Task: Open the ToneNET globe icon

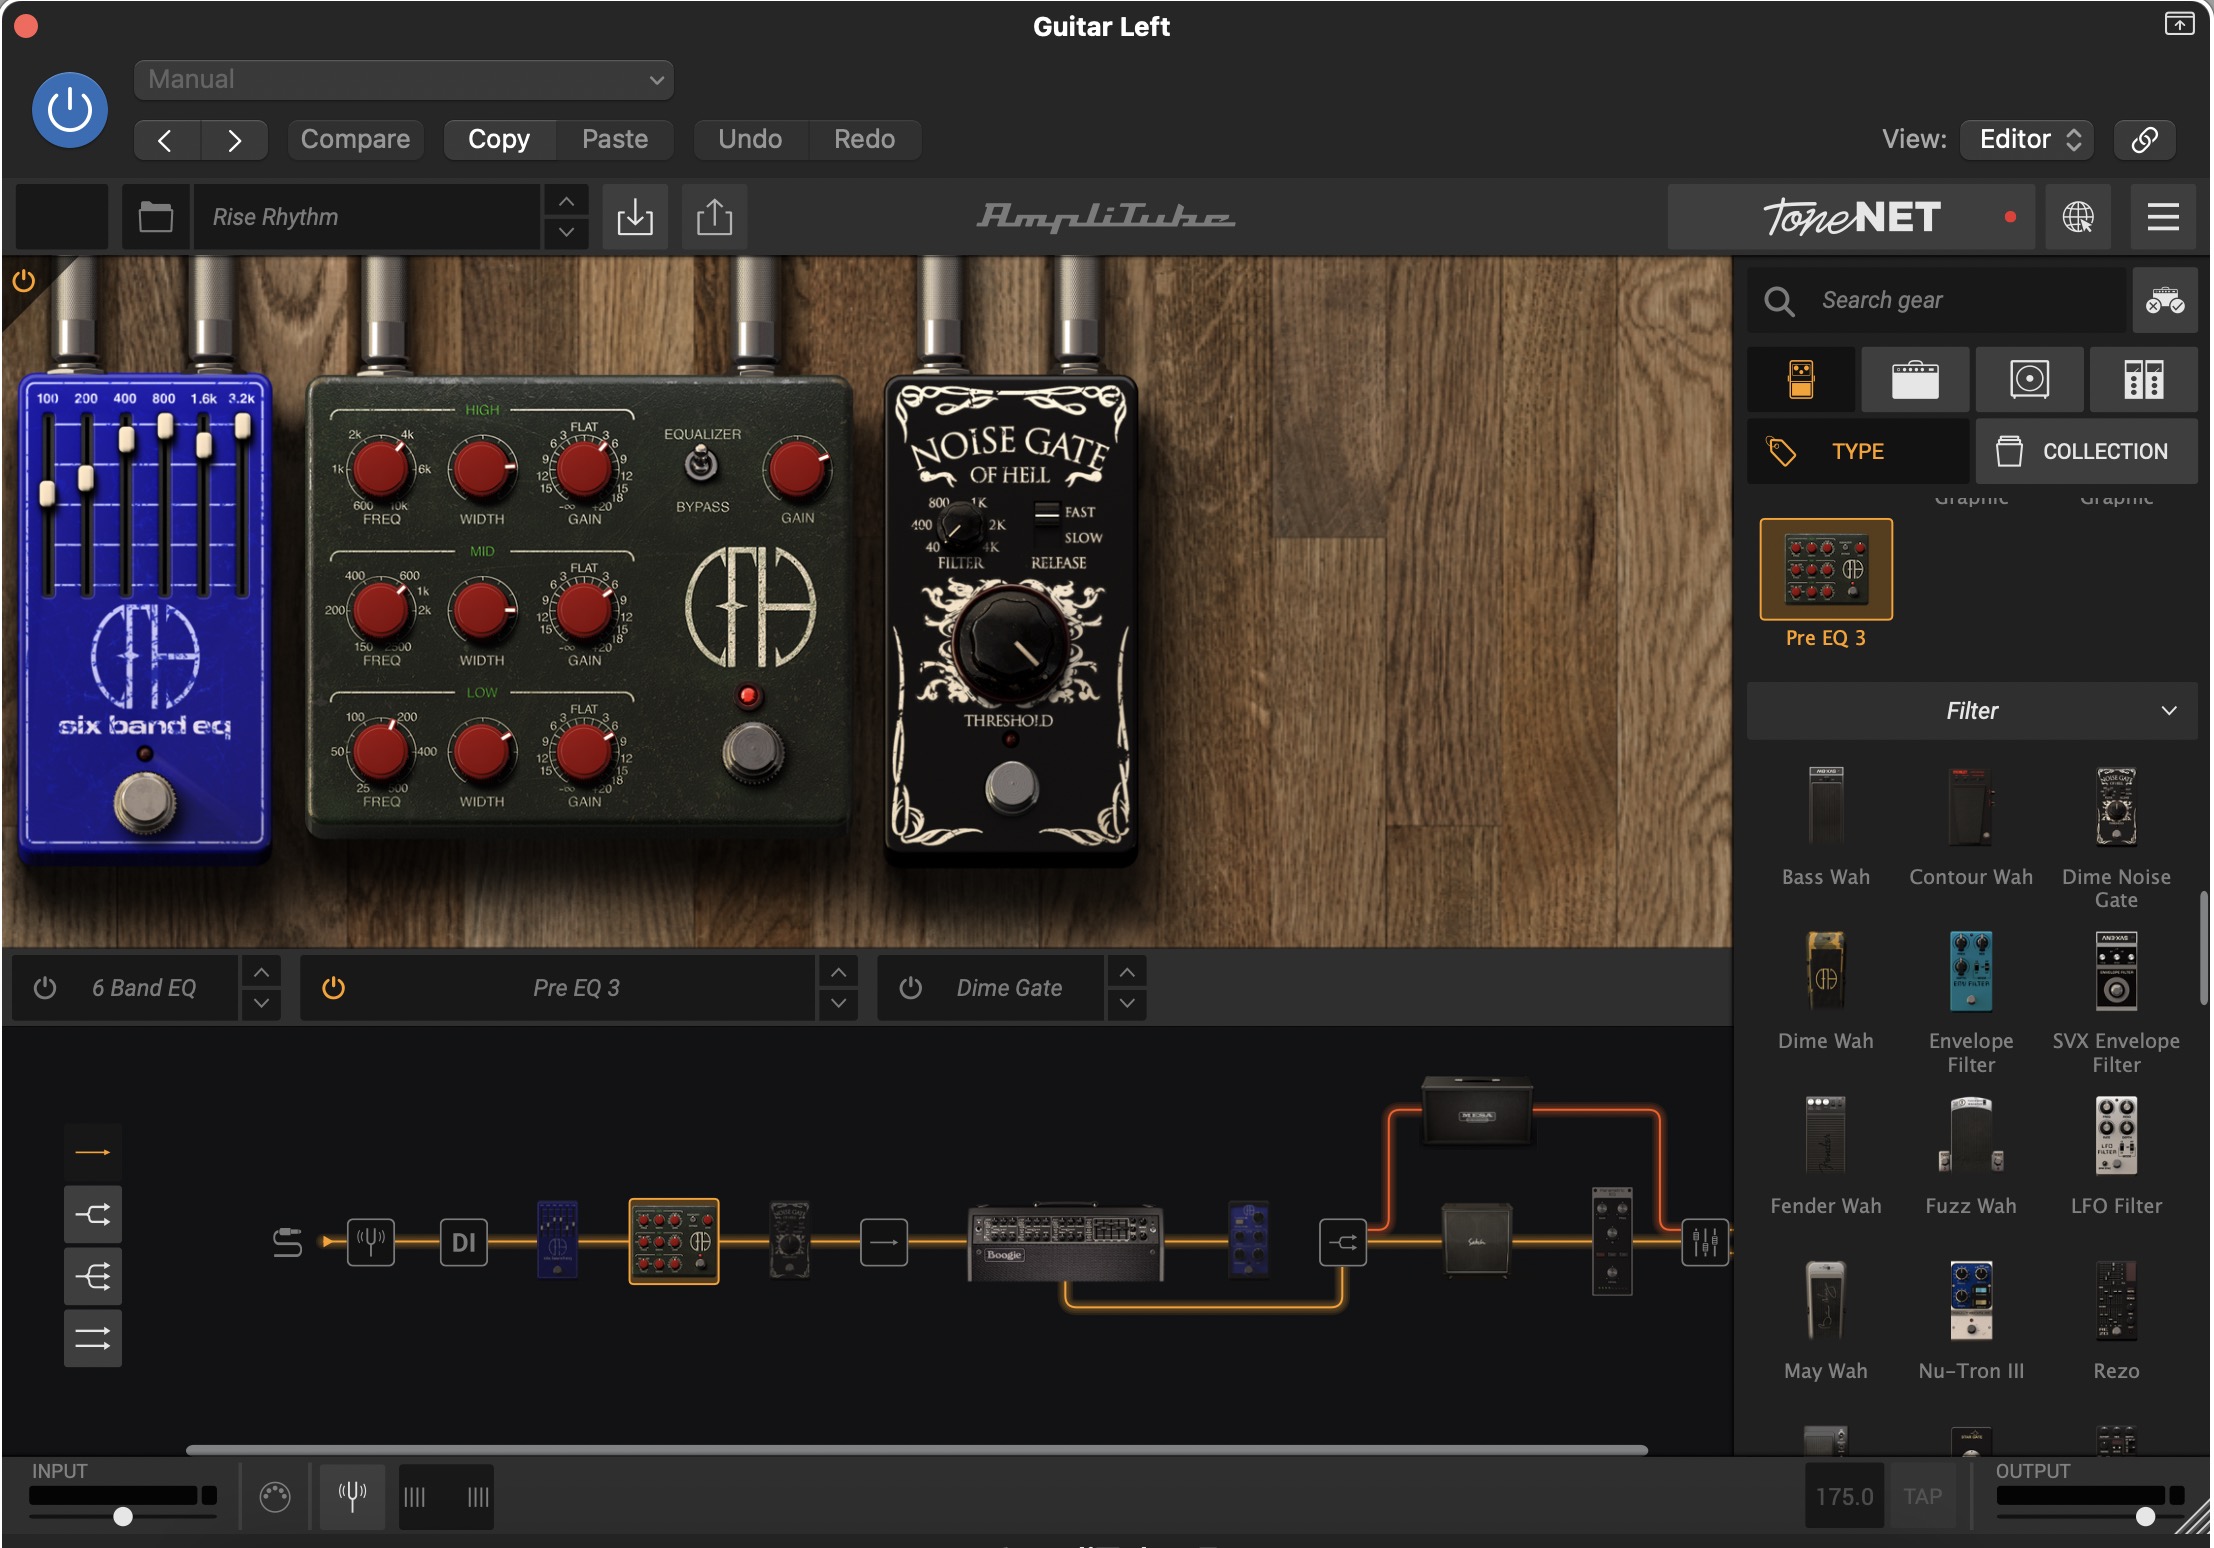Action: click(x=2078, y=217)
